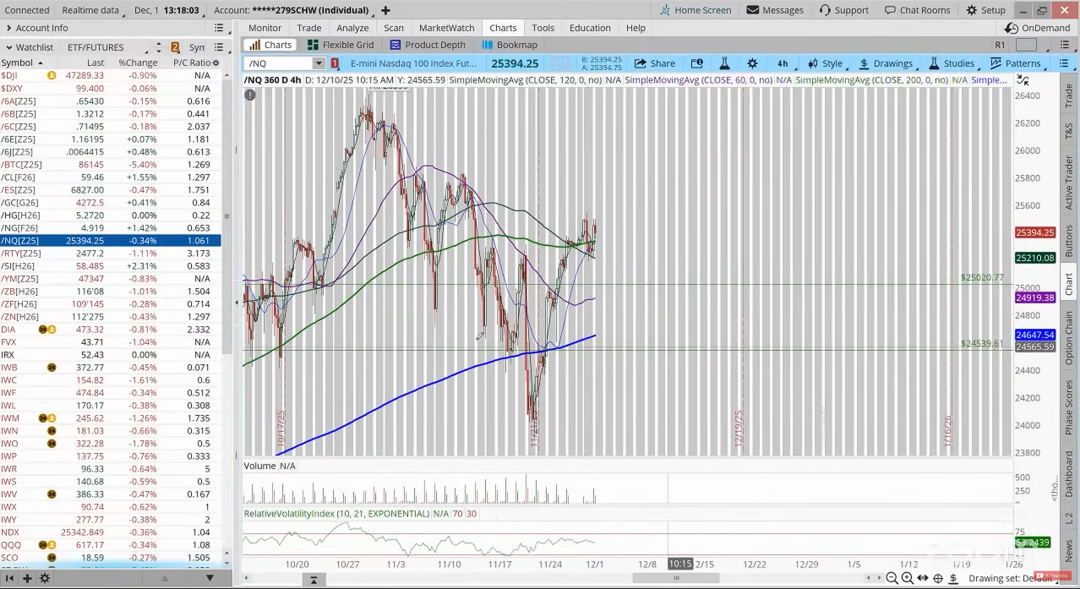The image size is (1080, 589).
Task: Open the Help tab
Action: (636, 28)
